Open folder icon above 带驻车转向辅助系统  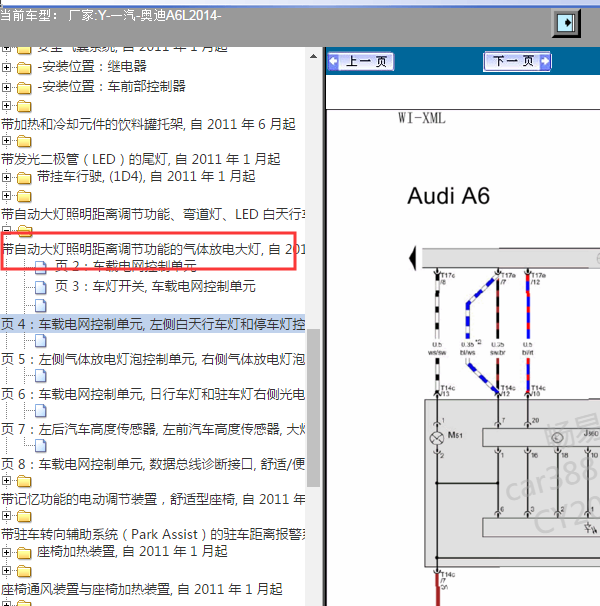[24, 516]
